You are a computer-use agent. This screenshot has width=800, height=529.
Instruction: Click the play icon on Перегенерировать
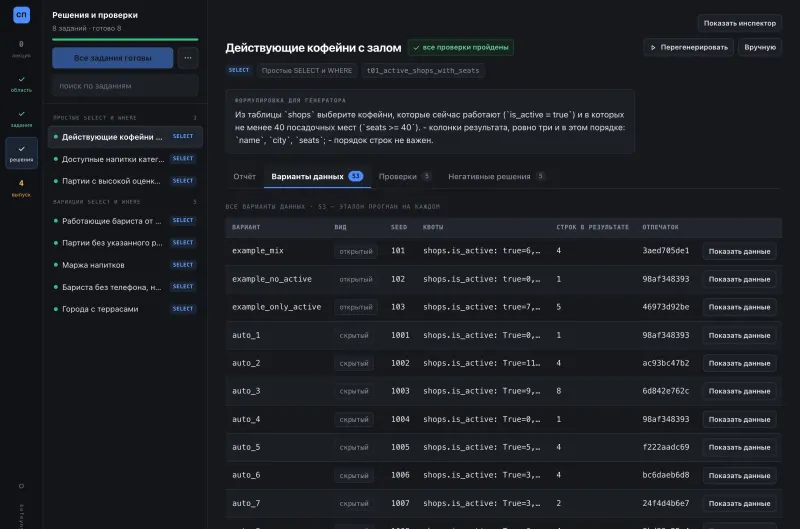pyautogui.click(x=653, y=47)
